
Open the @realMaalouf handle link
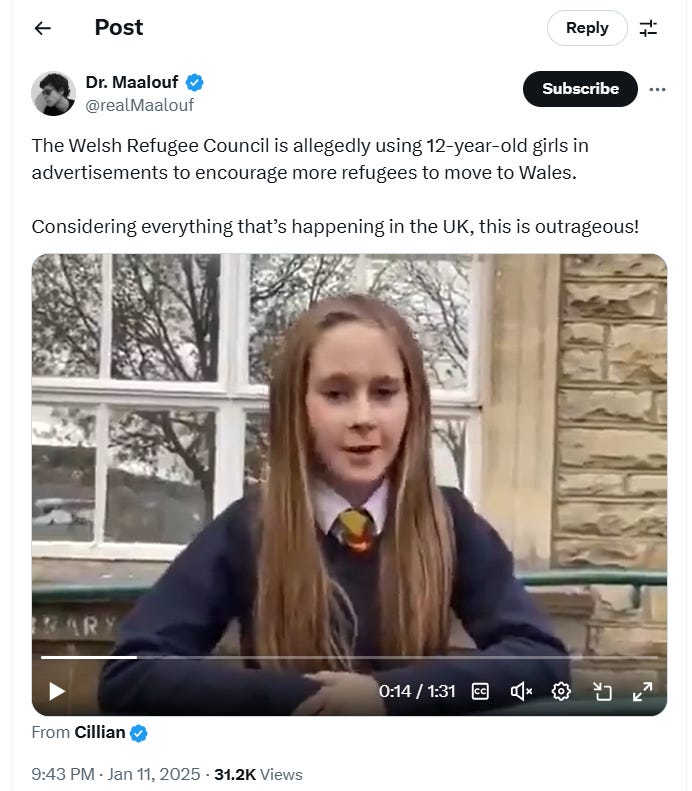point(139,105)
